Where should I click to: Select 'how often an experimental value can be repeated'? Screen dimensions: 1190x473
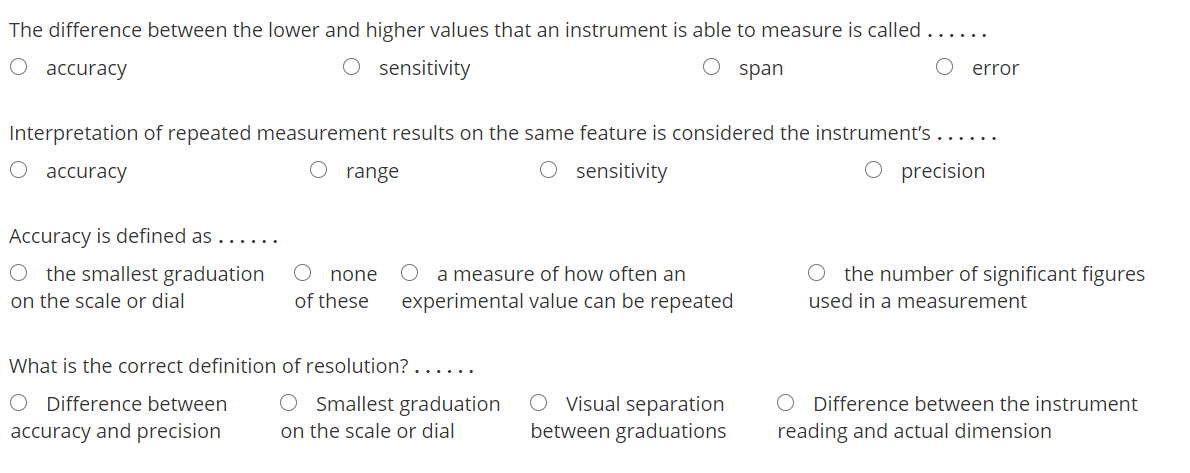[x=410, y=273]
